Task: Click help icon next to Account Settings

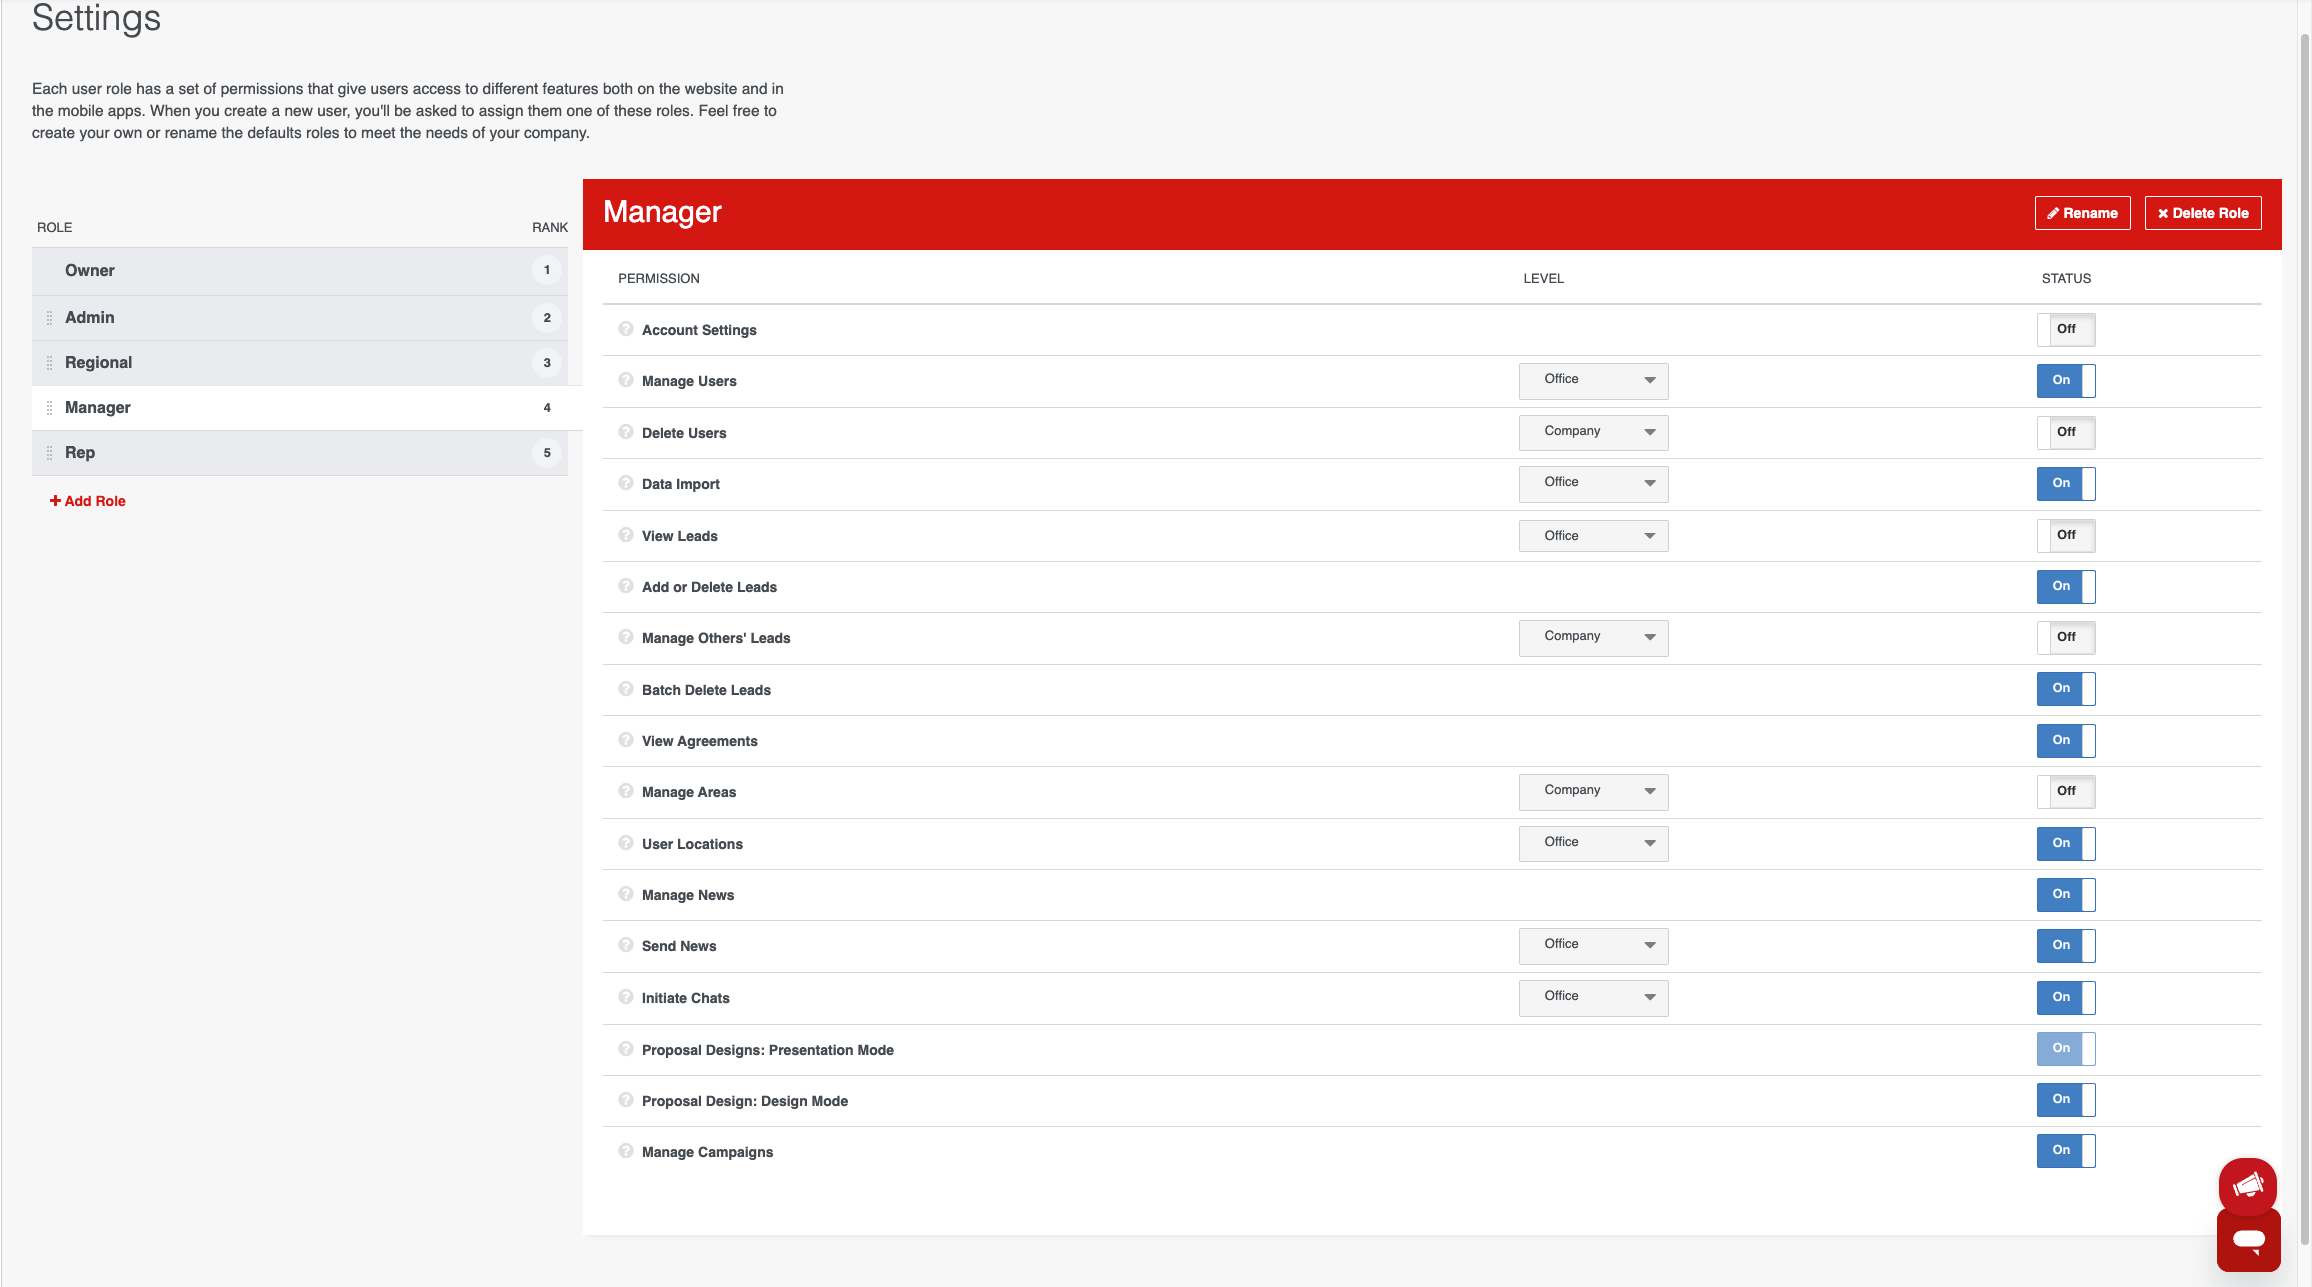Action: point(626,329)
